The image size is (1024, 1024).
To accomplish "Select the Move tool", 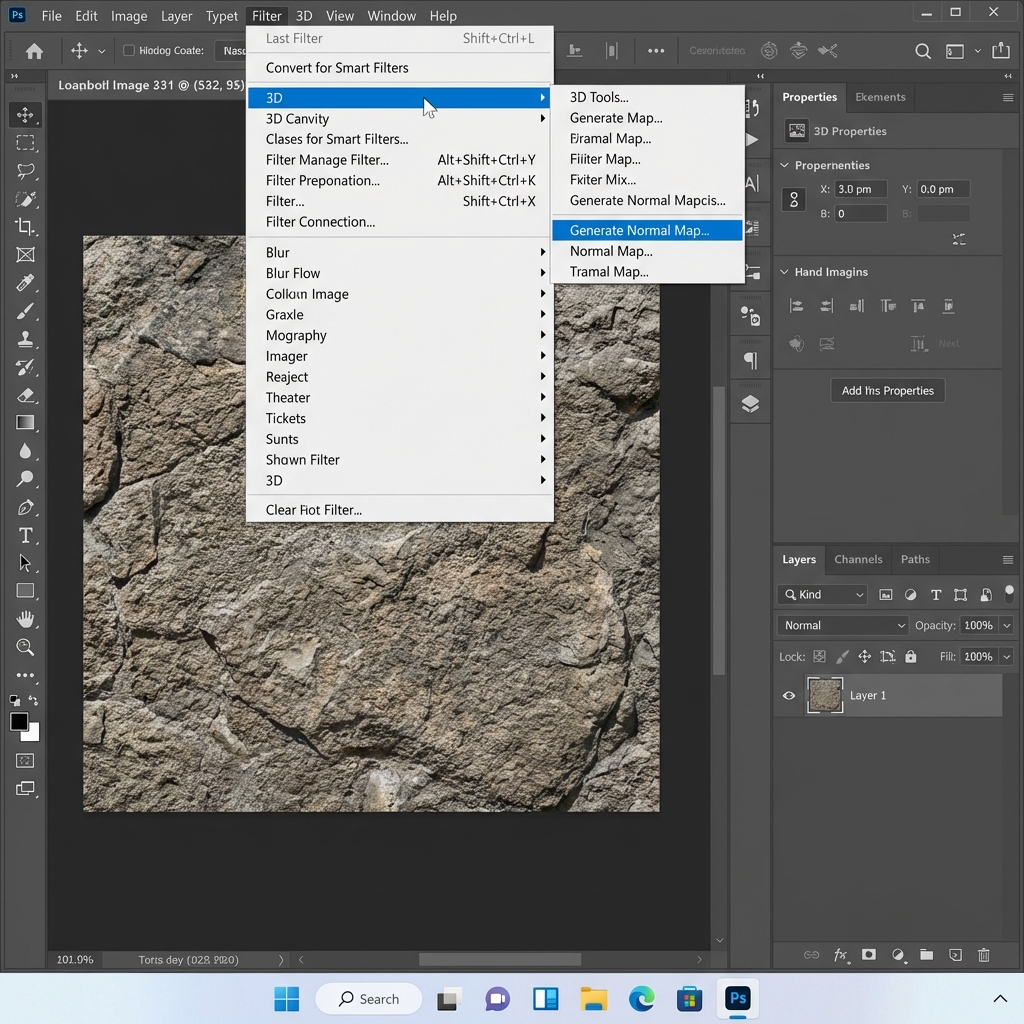I will pos(25,115).
